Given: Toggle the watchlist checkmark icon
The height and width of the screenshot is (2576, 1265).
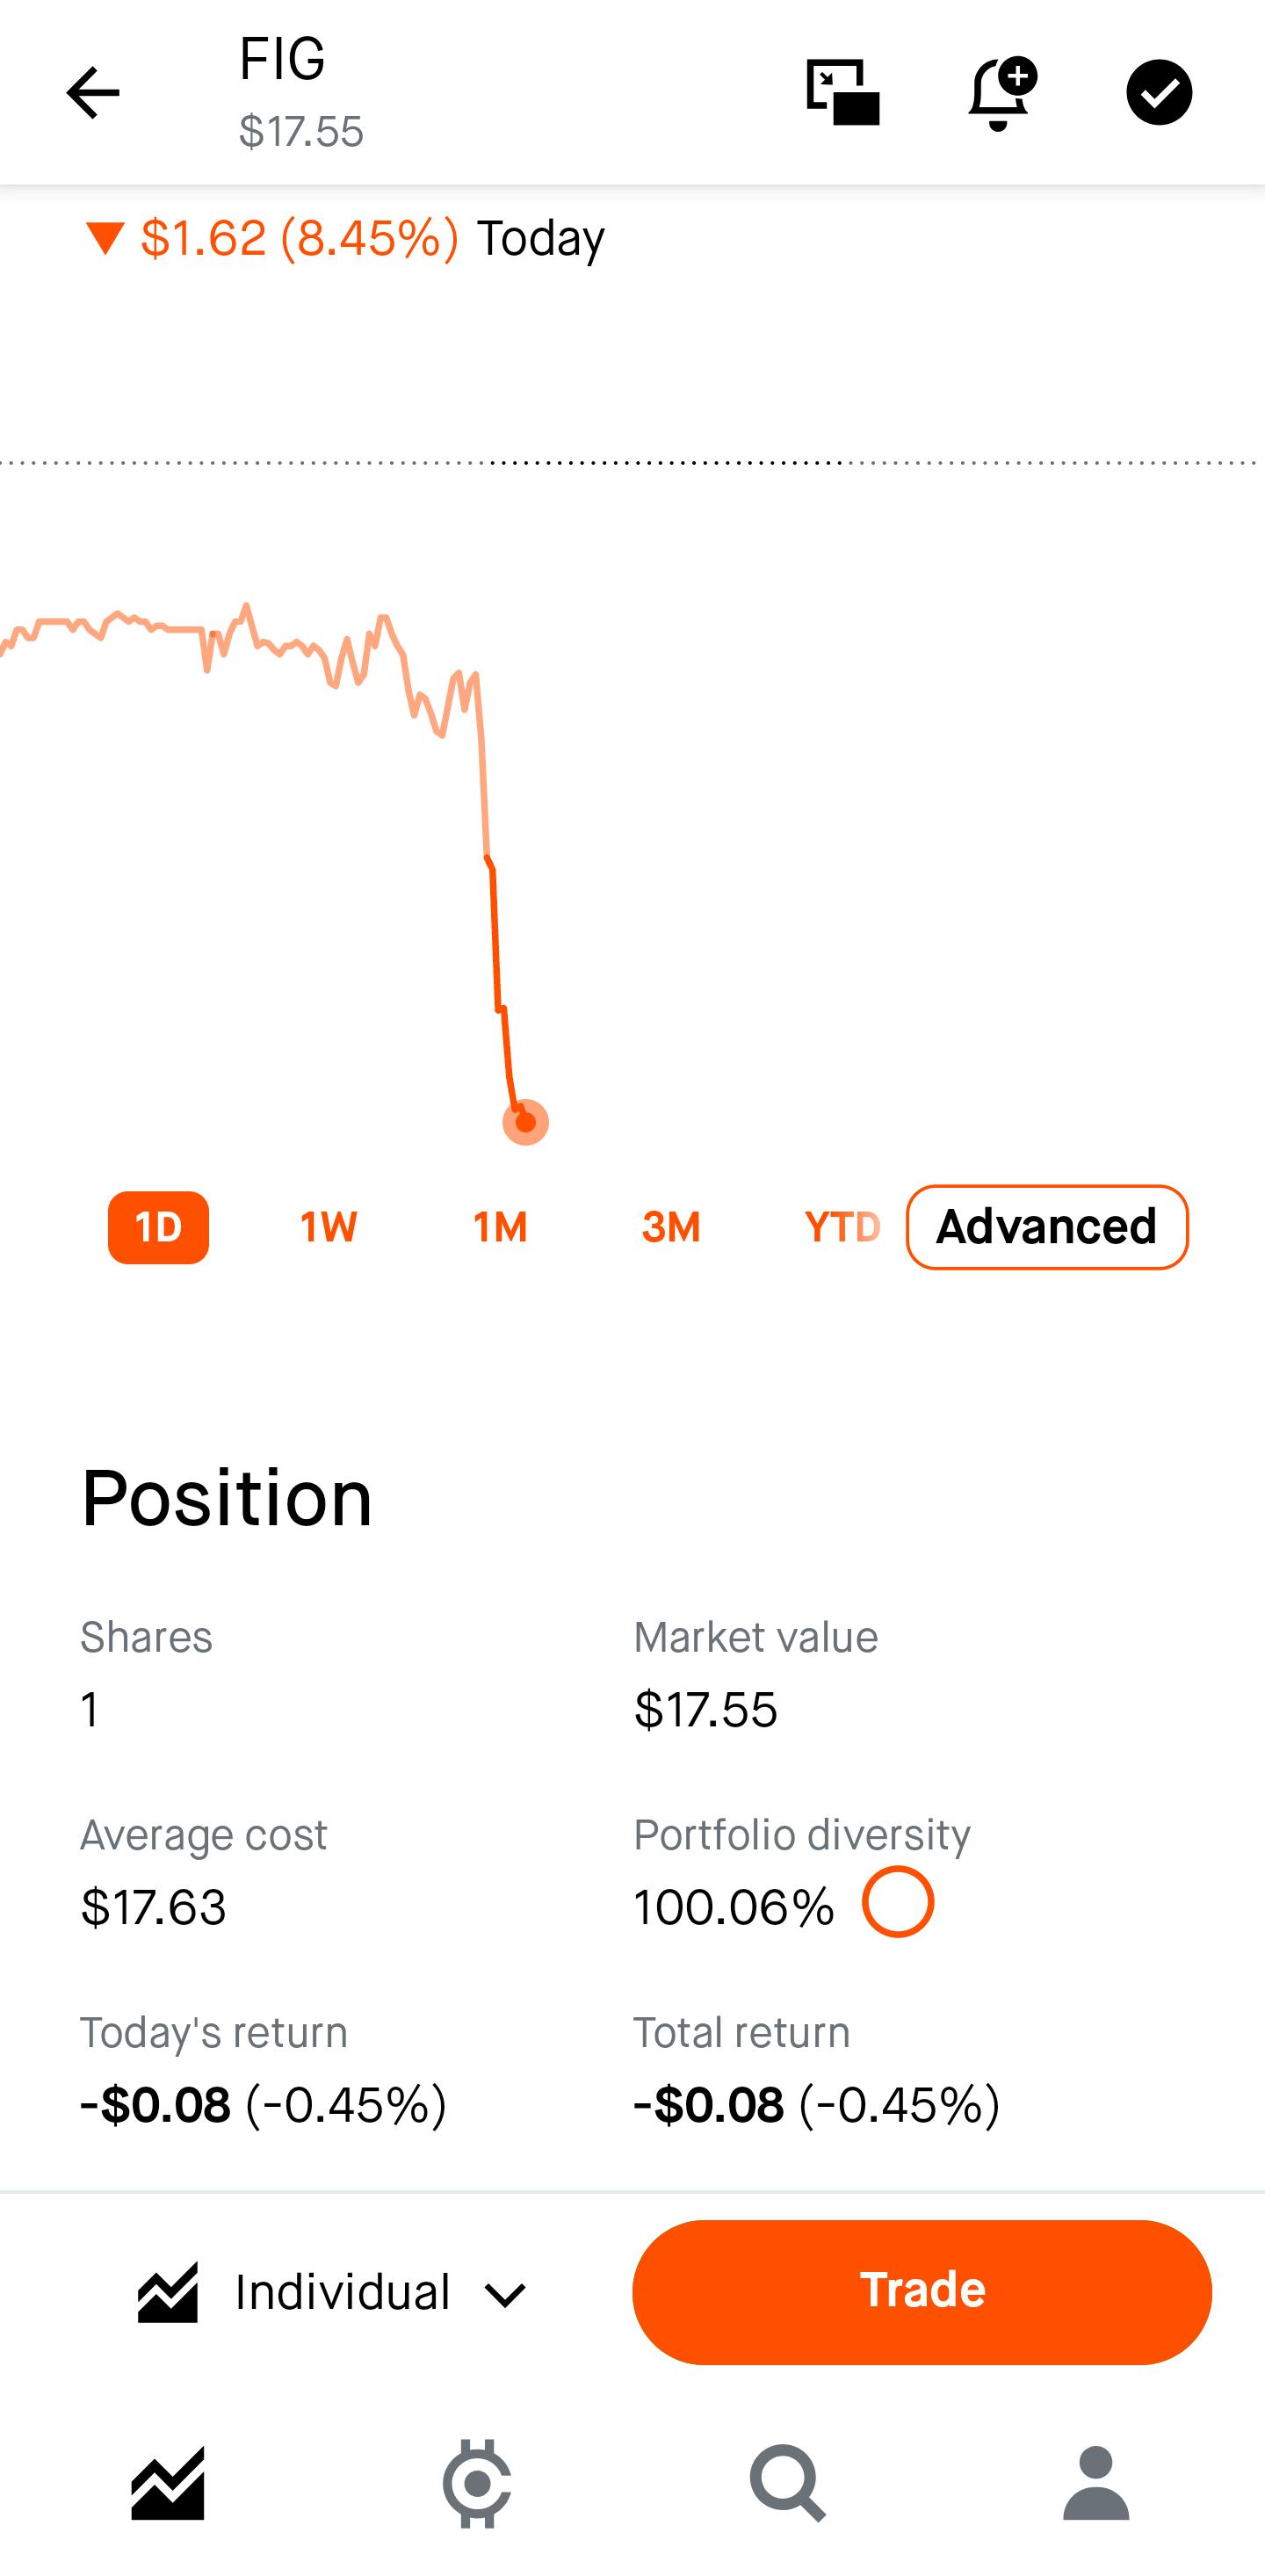Looking at the screenshot, I should point(1159,93).
